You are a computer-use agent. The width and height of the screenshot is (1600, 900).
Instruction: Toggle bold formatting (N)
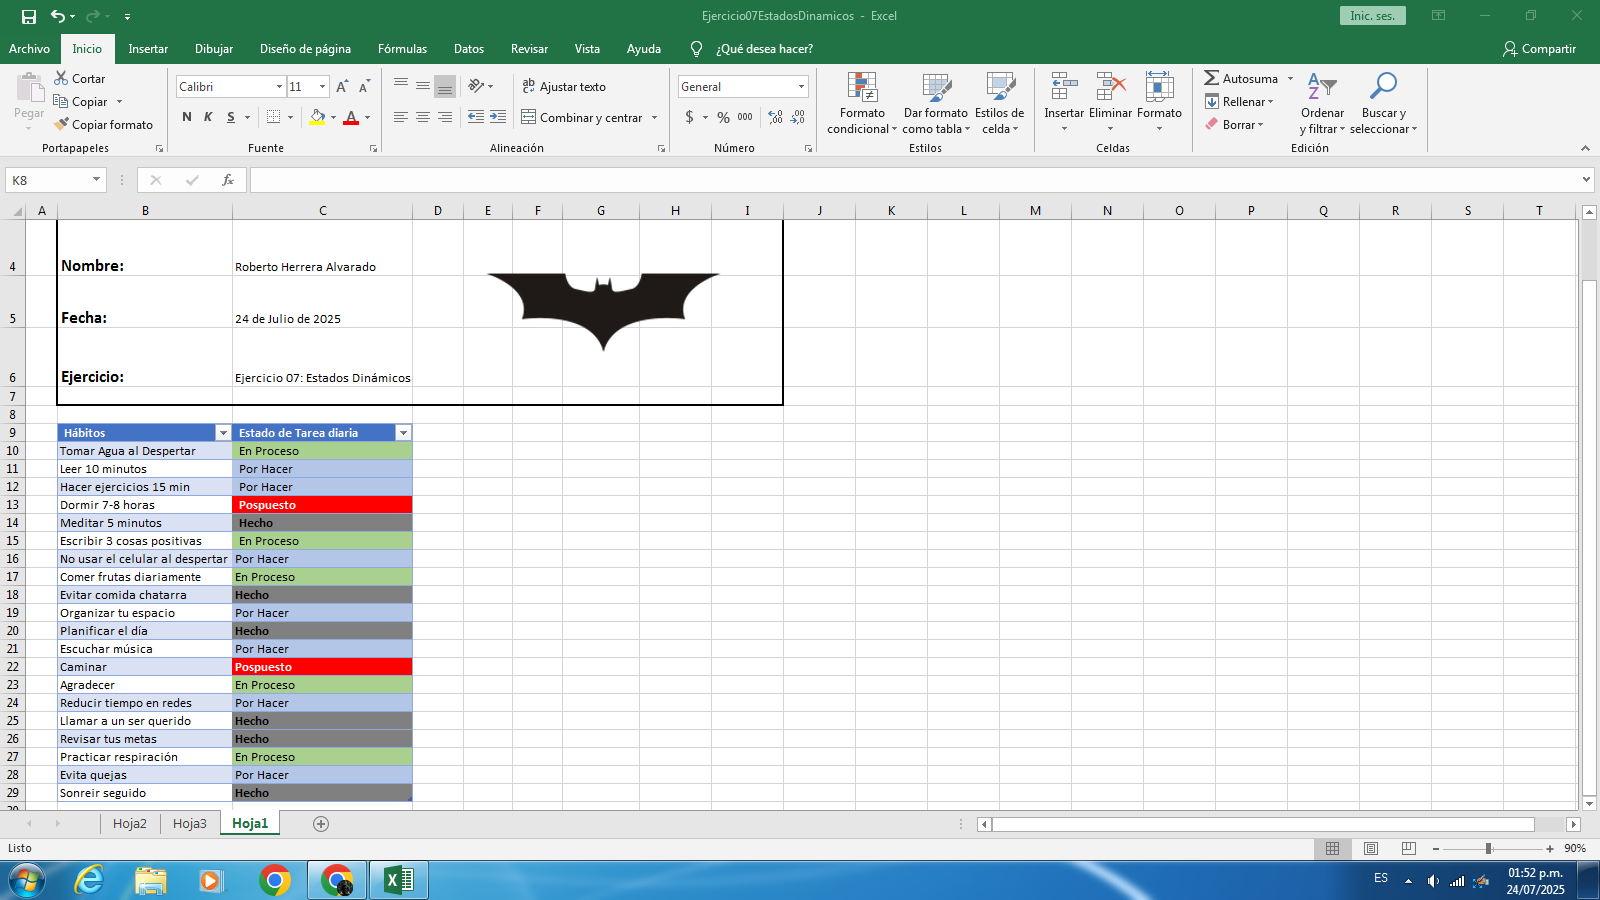coord(187,117)
